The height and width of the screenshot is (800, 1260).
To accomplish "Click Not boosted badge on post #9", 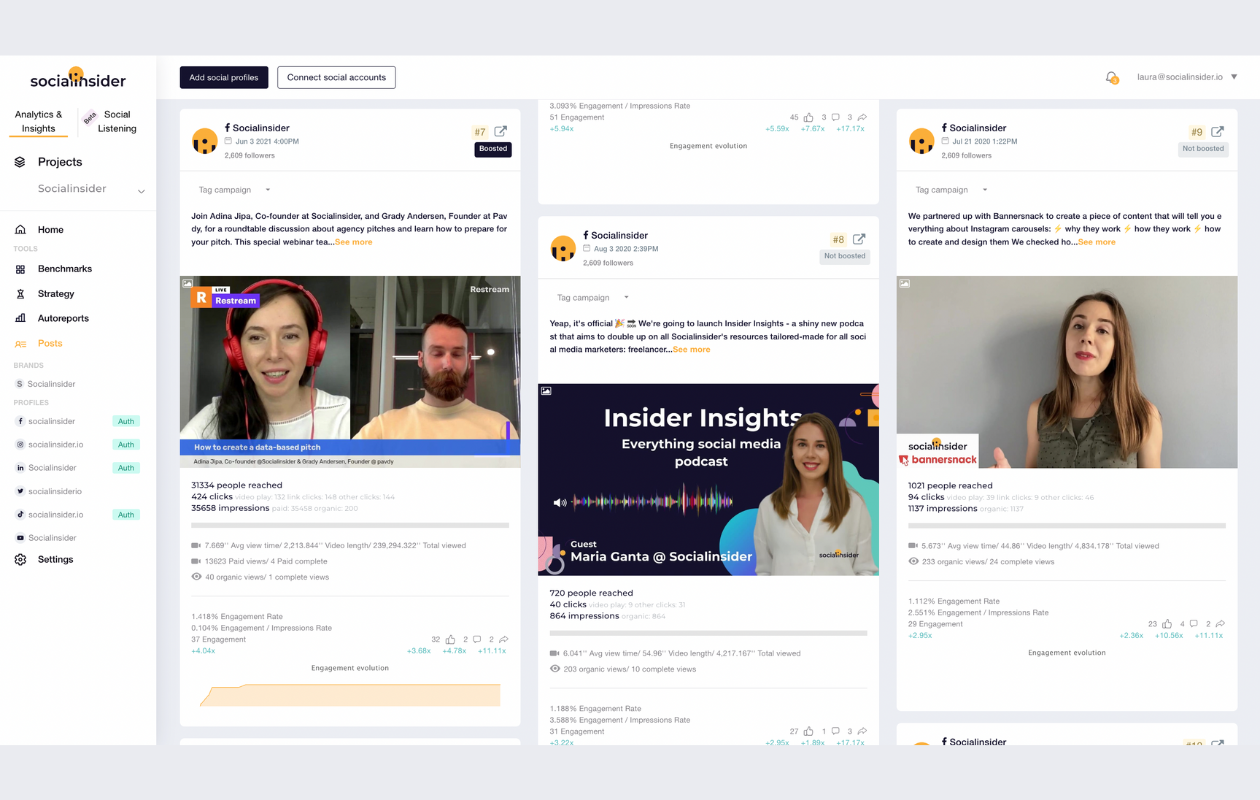I will click(1203, 149).
